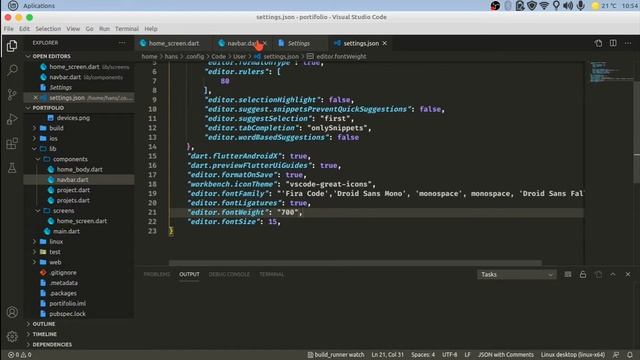The width and height of the screenshot is (640, 360).
Task: Split the editor right
Action: pyautogui.click(x=613, y=43)
